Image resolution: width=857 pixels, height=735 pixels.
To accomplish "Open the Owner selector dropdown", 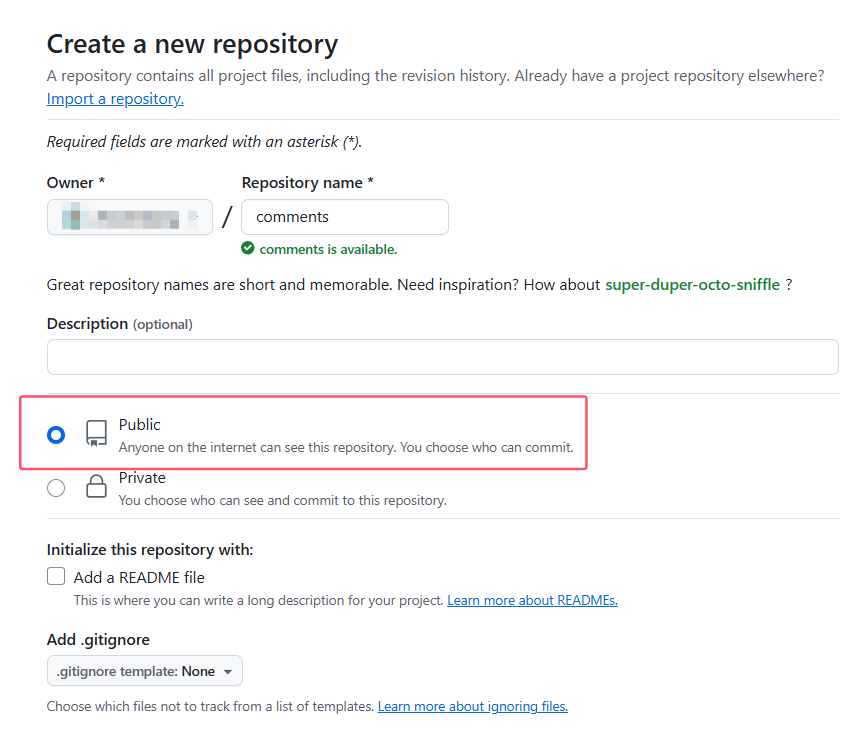I will pos(129,217).
